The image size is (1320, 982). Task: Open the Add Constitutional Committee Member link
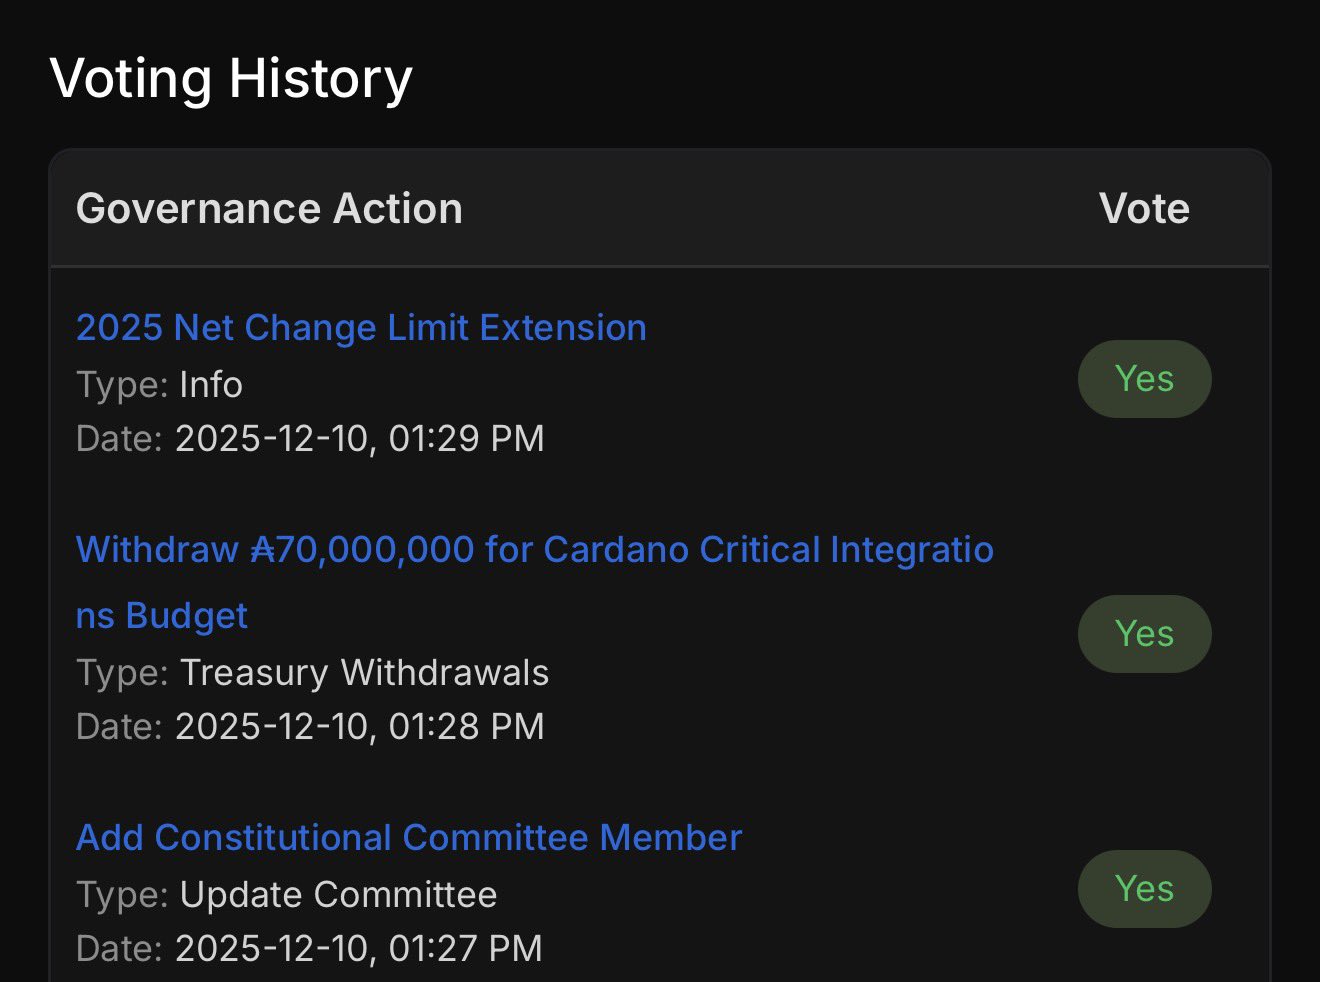(409, 838)
